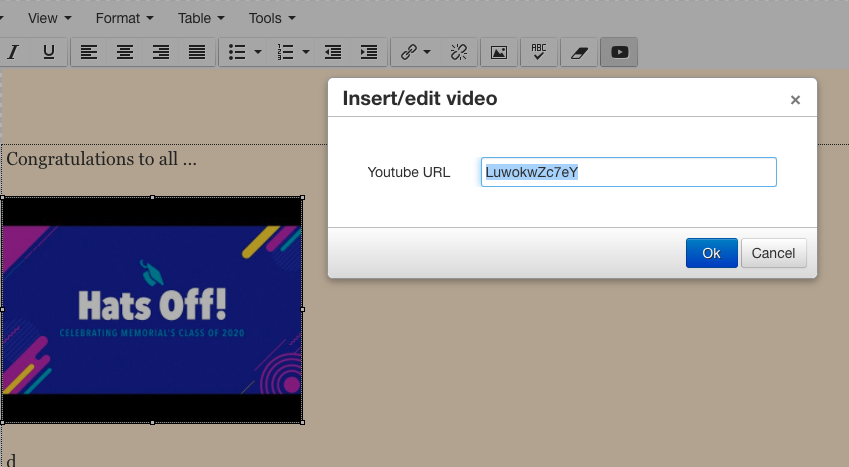The height and width of the screenshot is (467, 849).
Task: Align text left
Action: pyautogui.click(x=89, y=52)
